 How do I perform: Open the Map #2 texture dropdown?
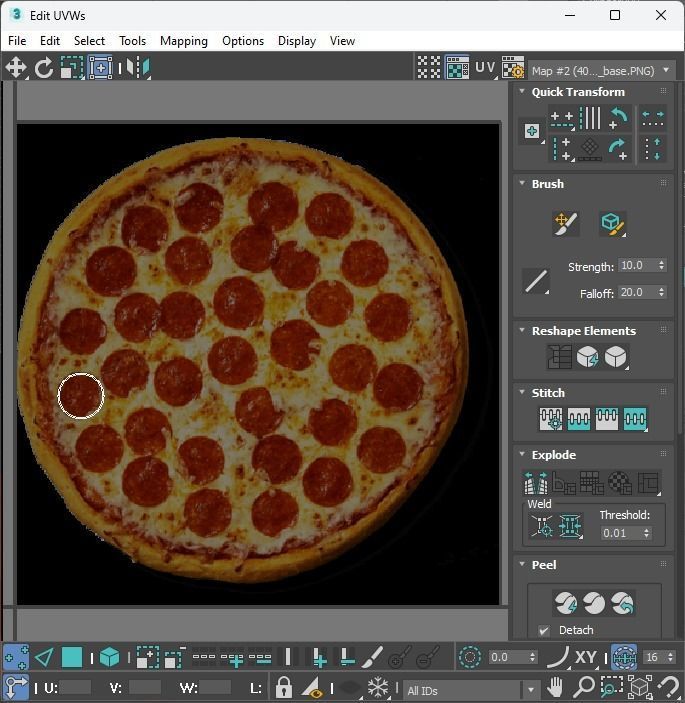[601, 71]
